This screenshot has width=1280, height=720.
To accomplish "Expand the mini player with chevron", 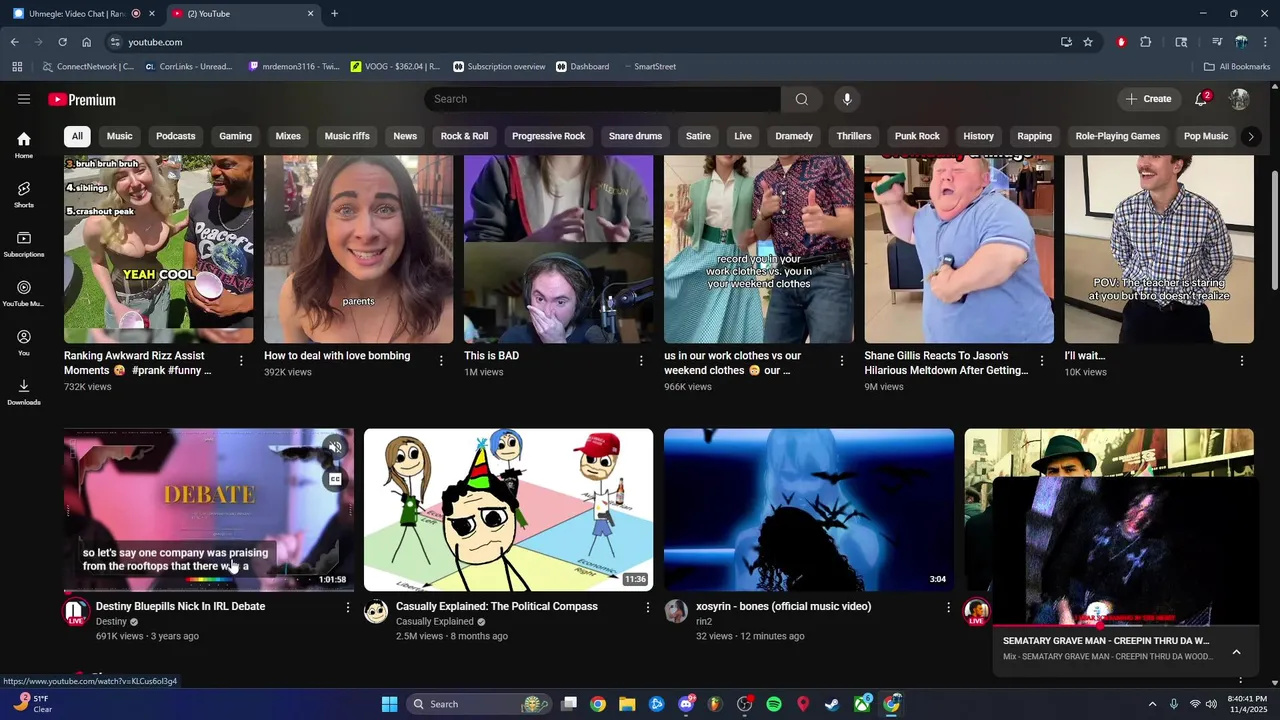I will [x=1236, y=652].
